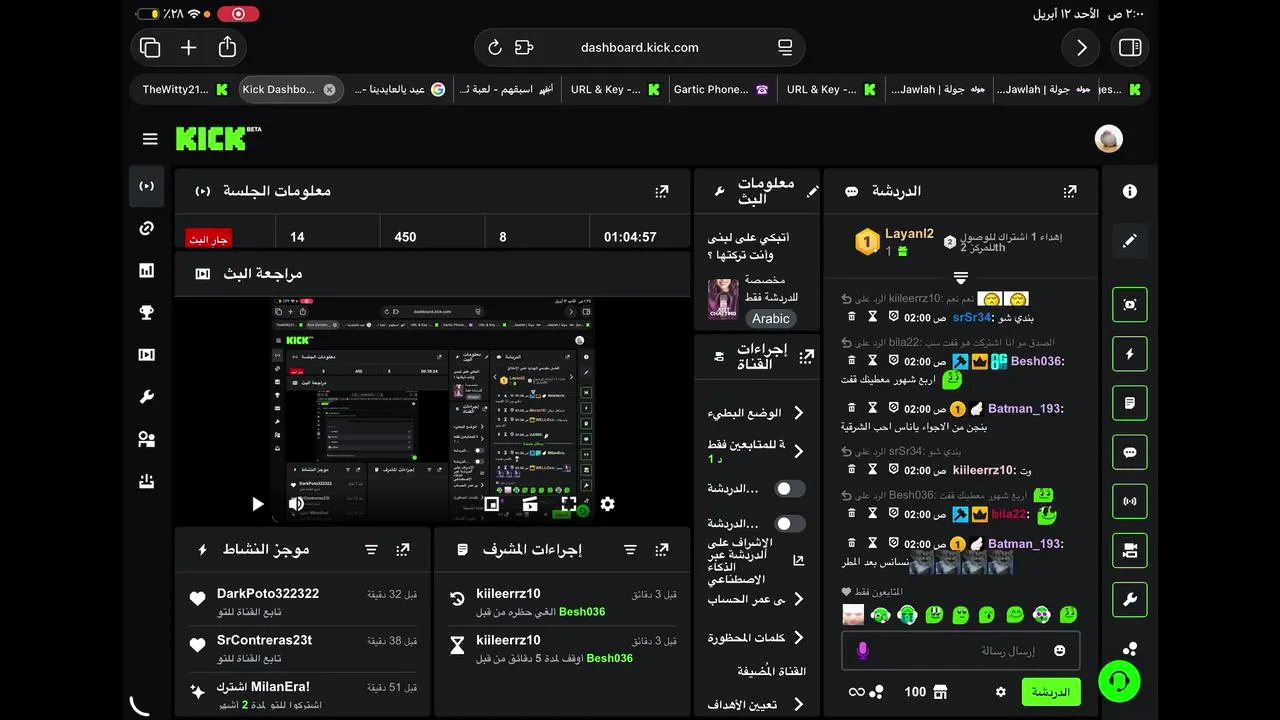Open the video library sidebar icon
The height and width of the screenshot is (720, 1280).
click(x=147, y=354)
